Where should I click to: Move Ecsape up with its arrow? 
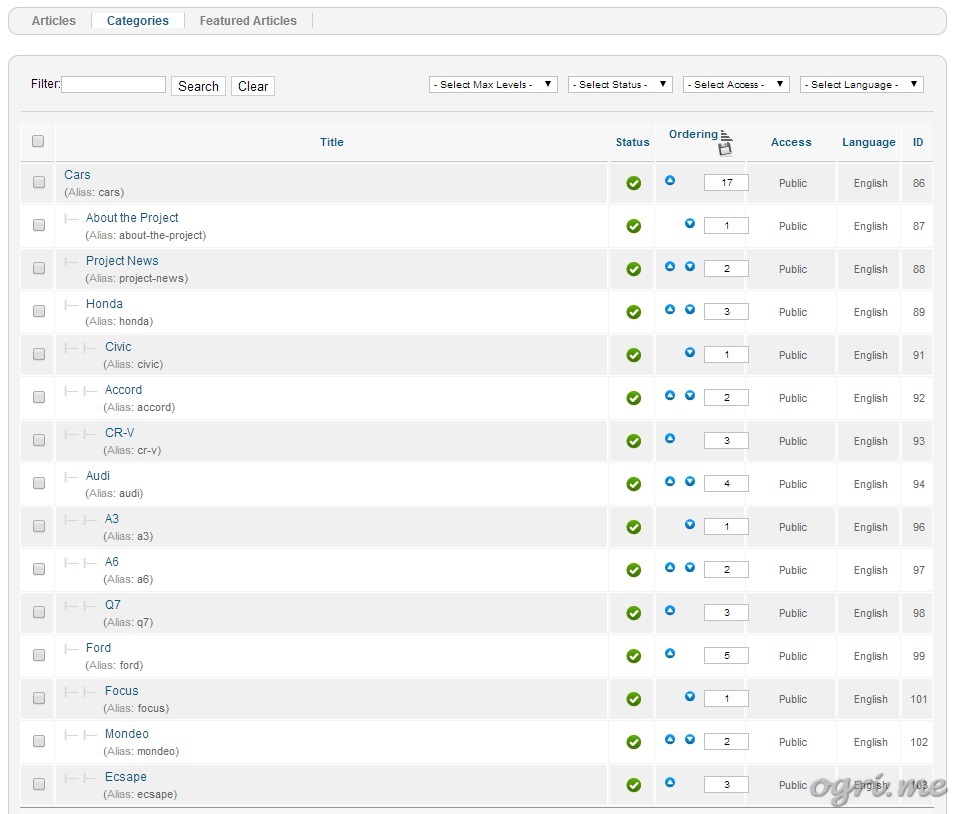click(x=670, y=782)
